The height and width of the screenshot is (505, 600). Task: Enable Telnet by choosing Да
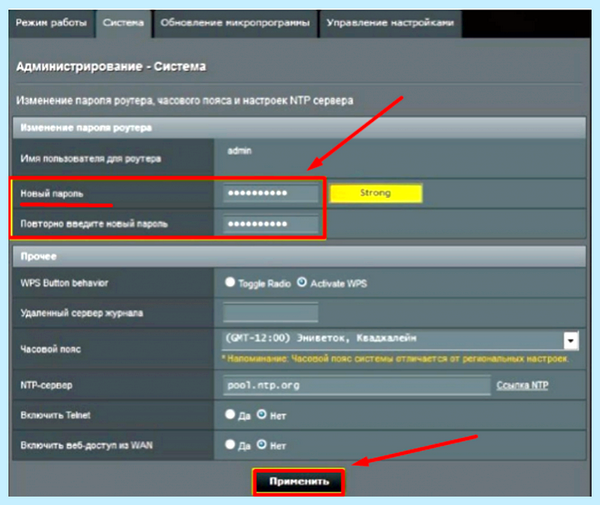(230, 414)
